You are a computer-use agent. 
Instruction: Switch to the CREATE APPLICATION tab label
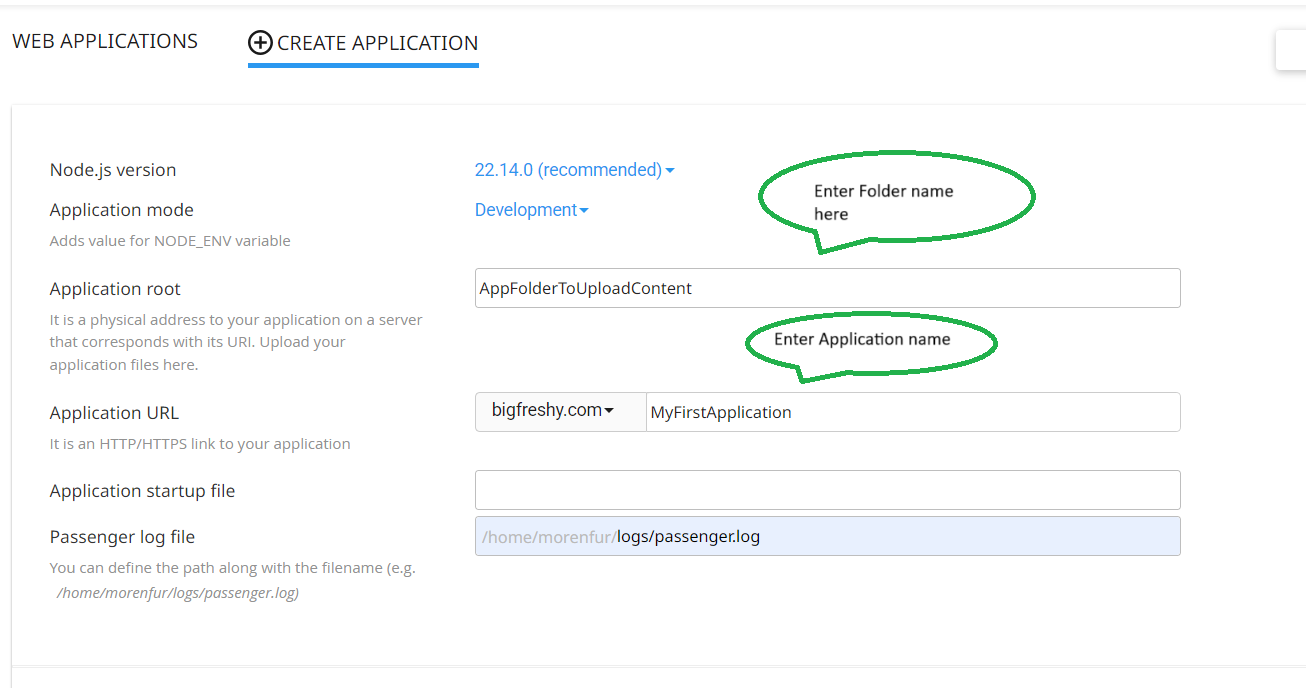pyautogui.click(x=377, y=43)
